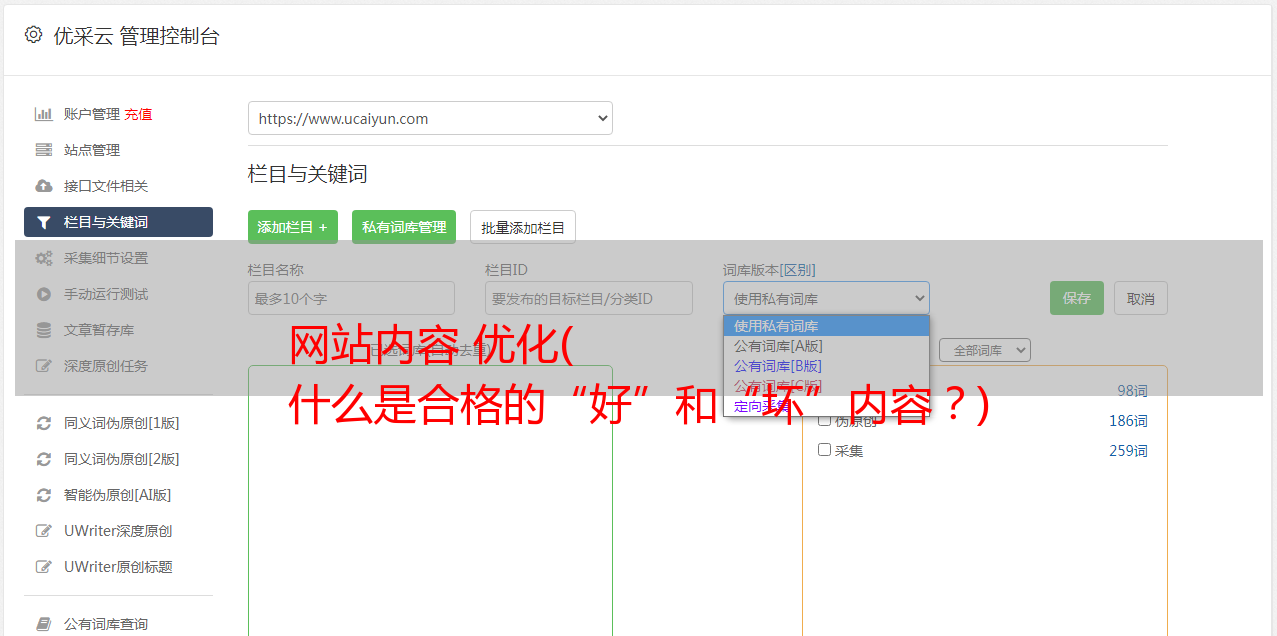The width and height of the screenshot is (1277, 636).
Task: Click the gear icon beside 优采云 管理控制台
Action: (33, 35)
